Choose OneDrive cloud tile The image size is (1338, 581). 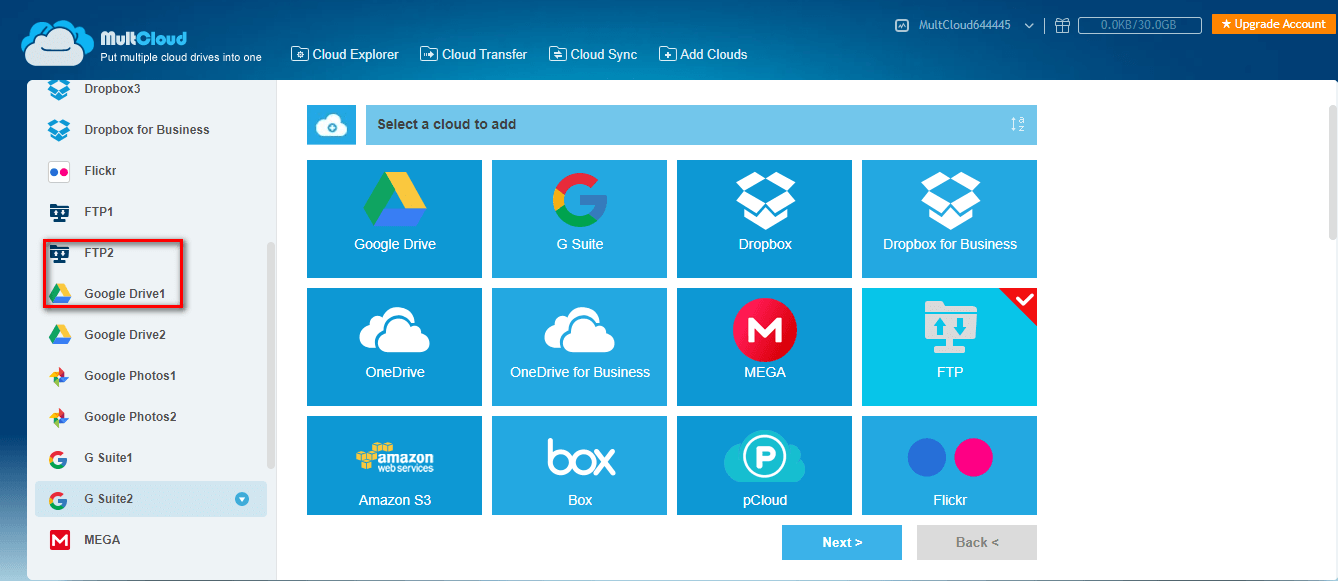coord(395,347)
